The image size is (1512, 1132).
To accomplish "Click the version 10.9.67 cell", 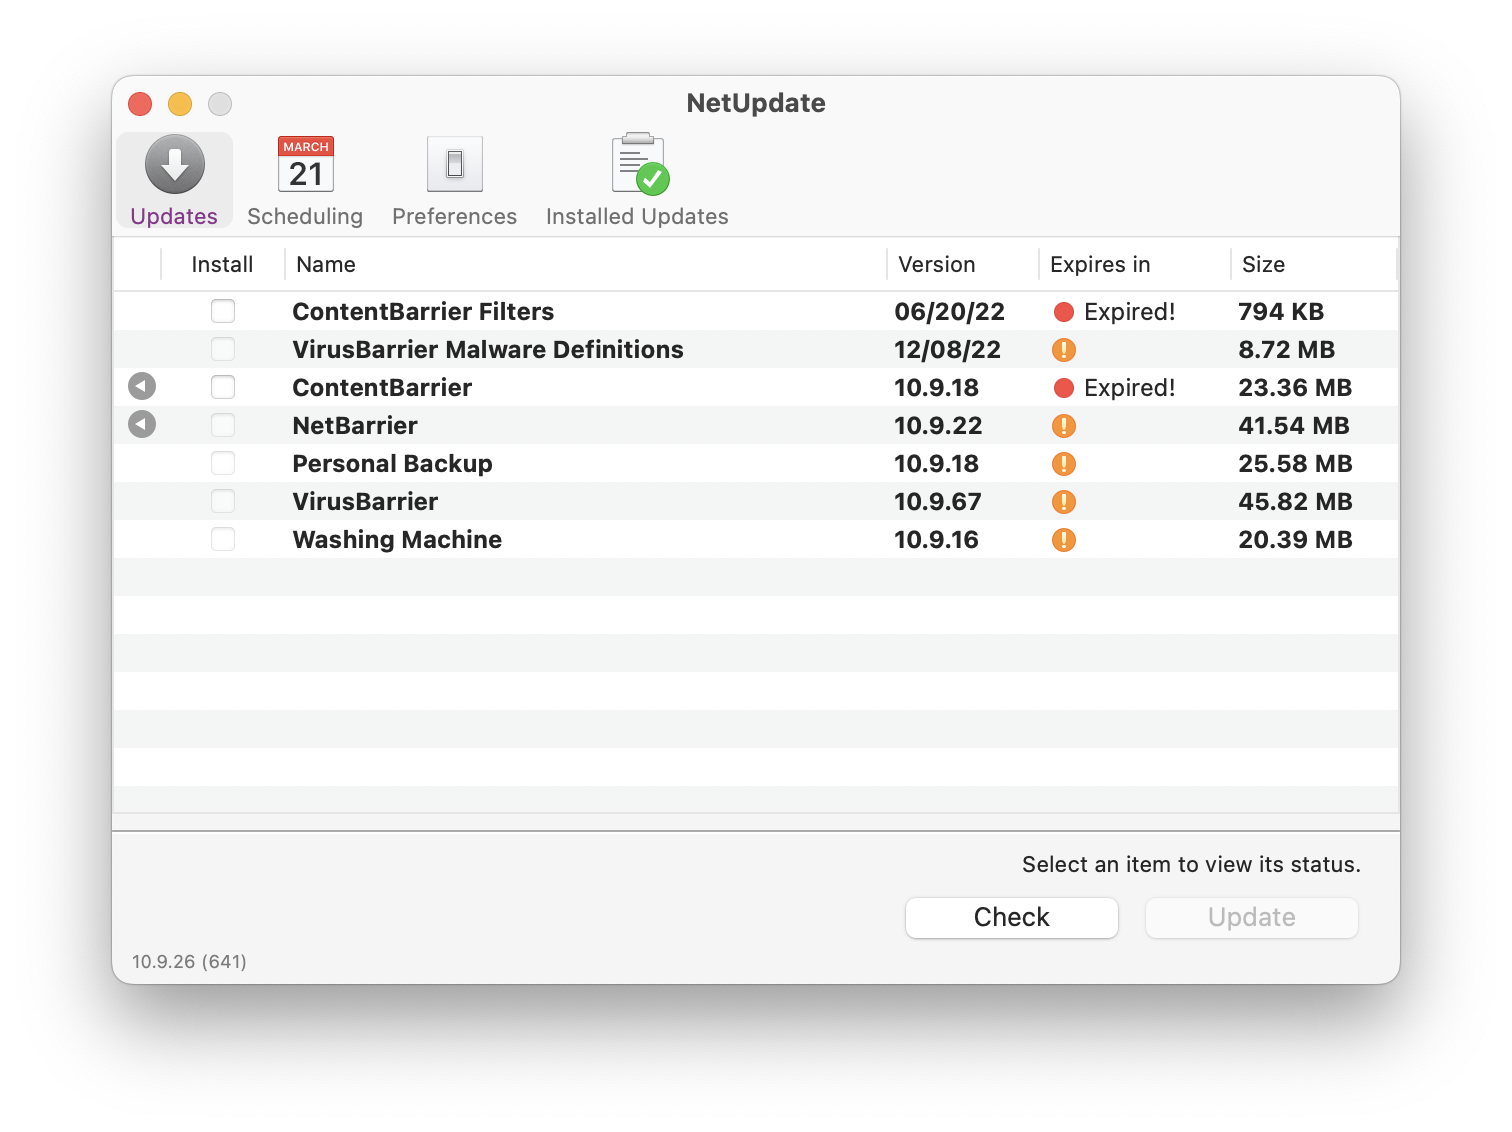I will click(x=938, y=502).
